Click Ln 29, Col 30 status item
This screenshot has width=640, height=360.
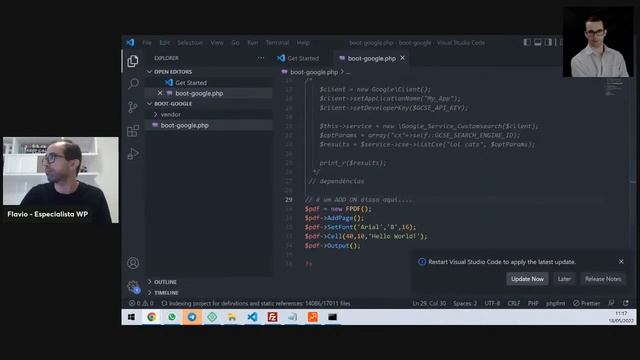click(429, 303)
